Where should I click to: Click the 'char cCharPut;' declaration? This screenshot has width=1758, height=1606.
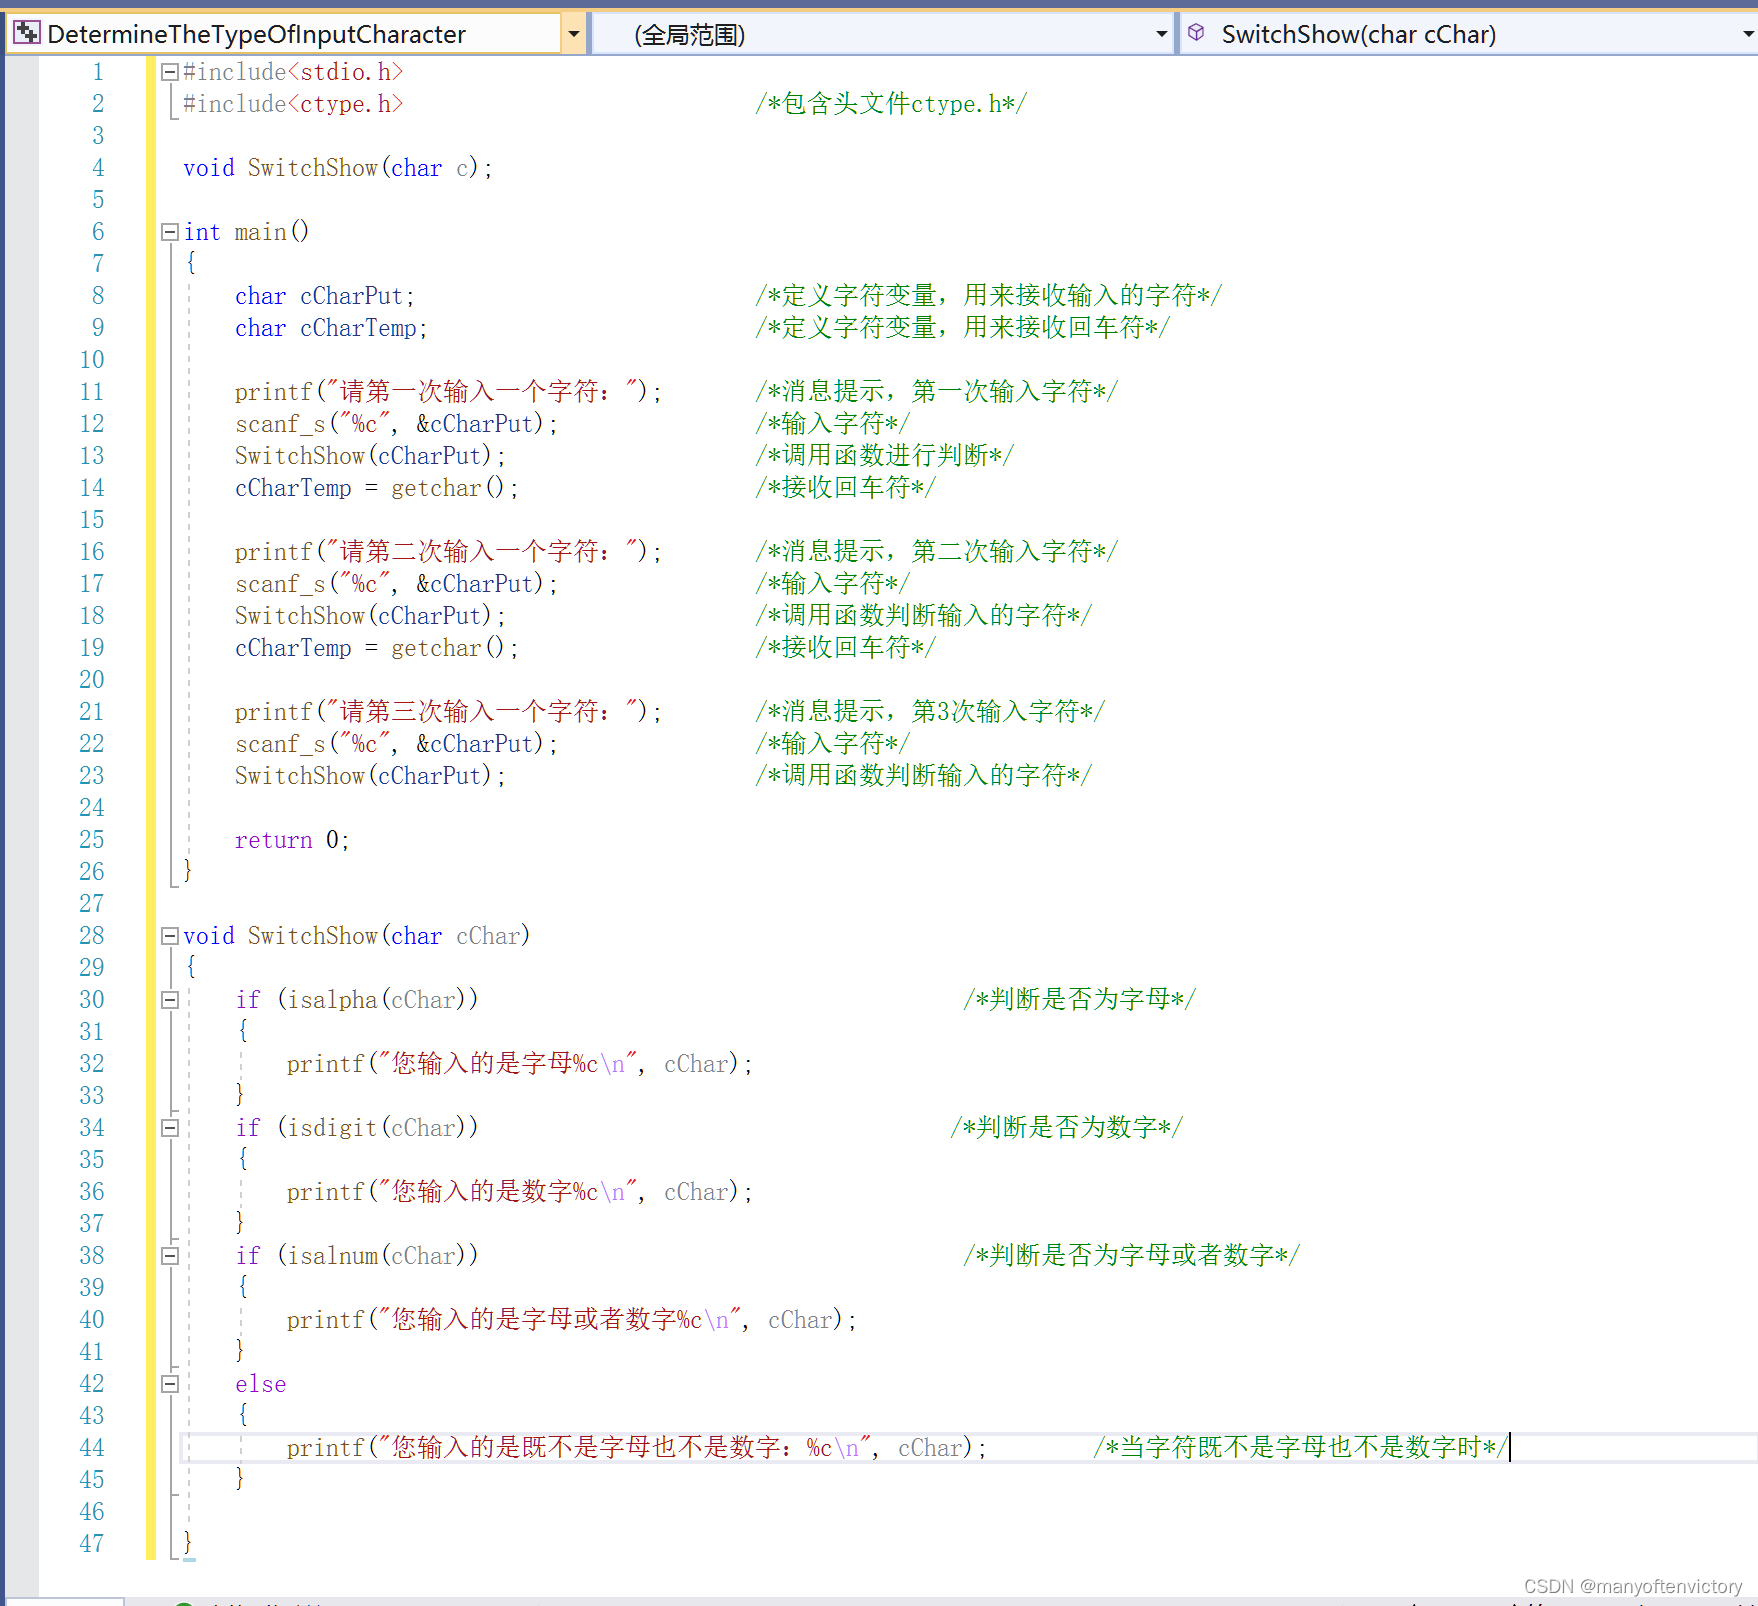[325, 296]
